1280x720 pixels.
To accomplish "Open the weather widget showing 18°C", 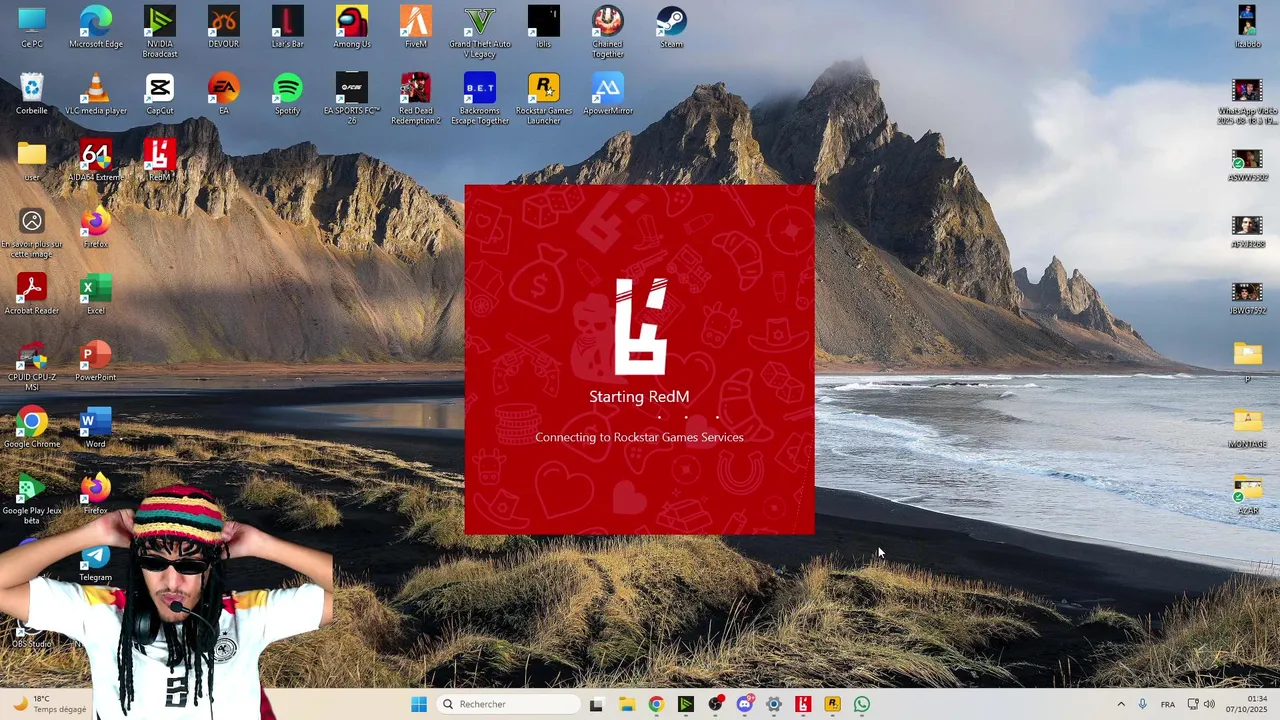I will 47,704.
